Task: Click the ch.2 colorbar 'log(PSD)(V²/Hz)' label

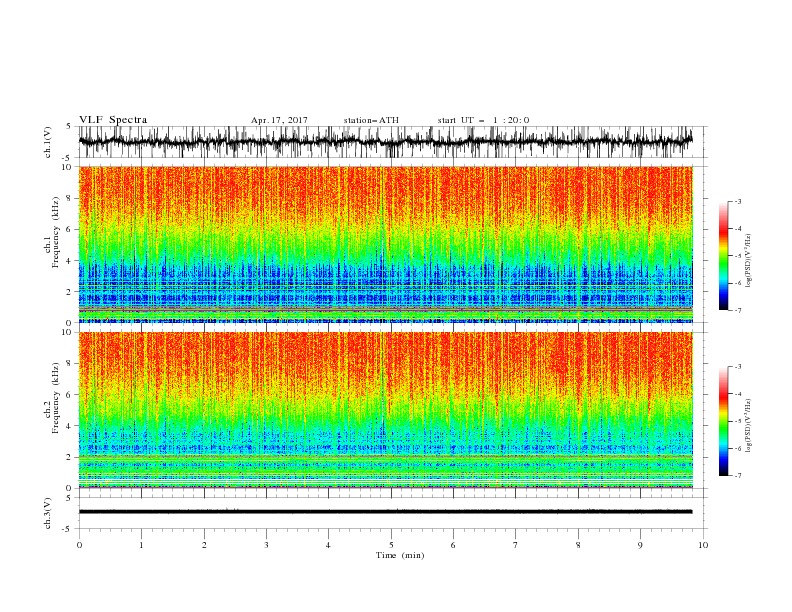Action: pyautogui.click(x=748, y=425)
